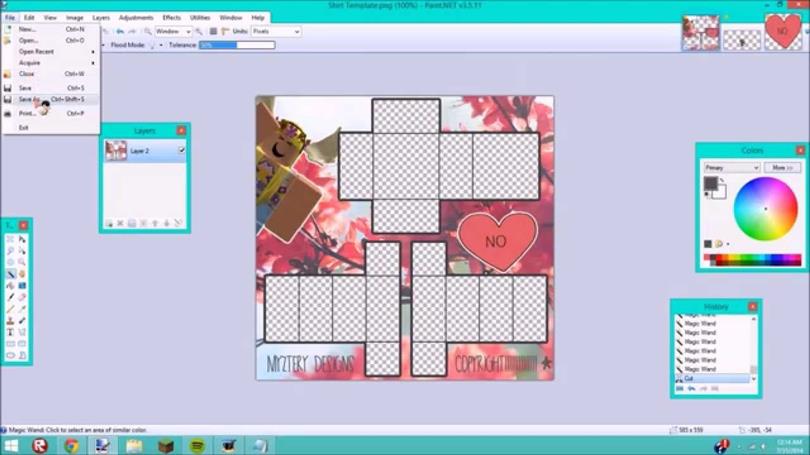The width and height of the screenshot is (810, 455).
Task: Select the Freeform Shape tool
Action: tap(22, 355)
